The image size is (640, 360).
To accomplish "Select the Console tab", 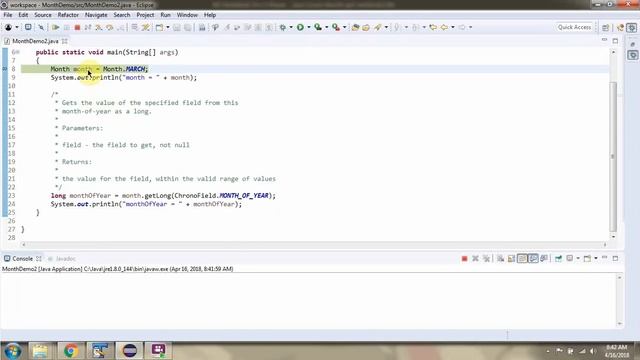I will [x=22, y=258].
